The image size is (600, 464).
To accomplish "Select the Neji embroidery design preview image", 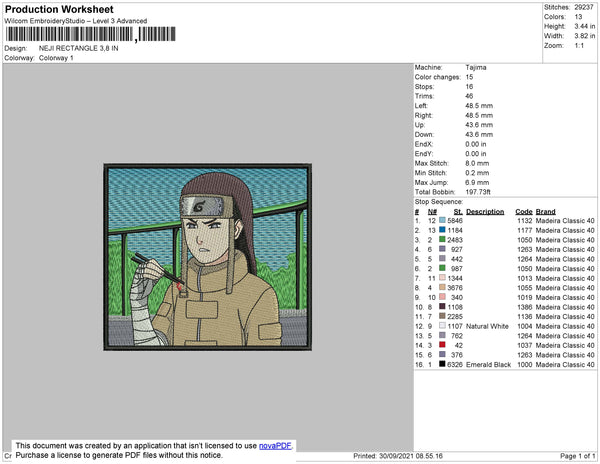I will pyautogui.click(x=207, y=257).
